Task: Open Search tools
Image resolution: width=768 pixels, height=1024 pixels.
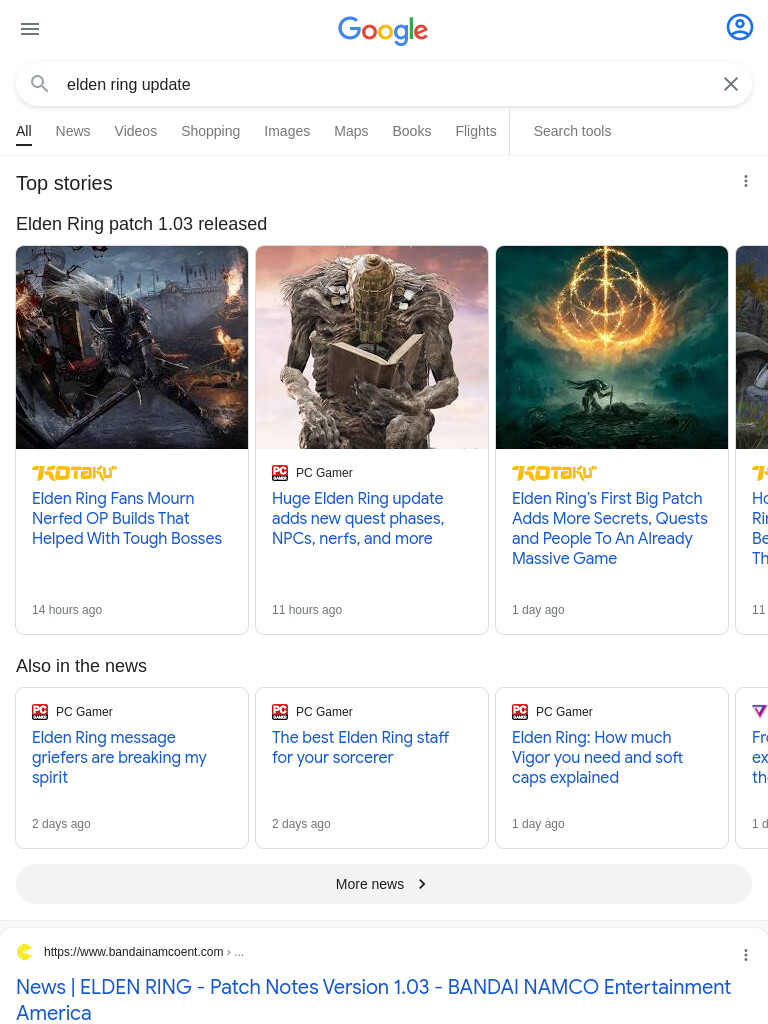Action: (x=572, y=131)
